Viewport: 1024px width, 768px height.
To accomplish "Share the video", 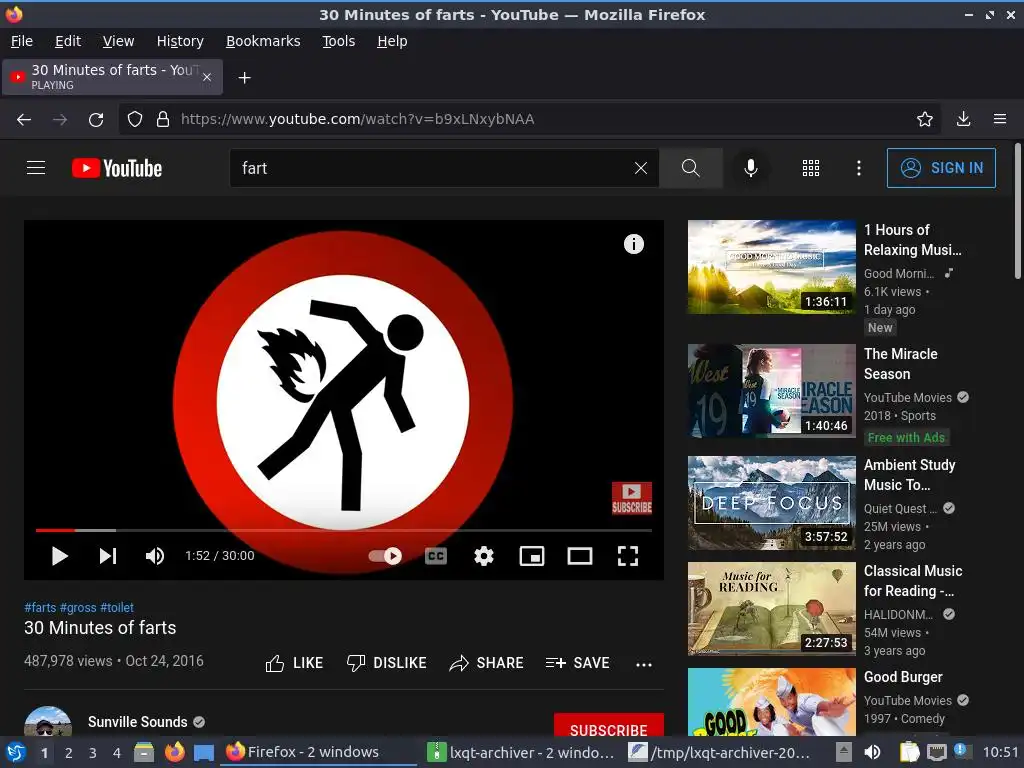I will (x=486, y=663).
